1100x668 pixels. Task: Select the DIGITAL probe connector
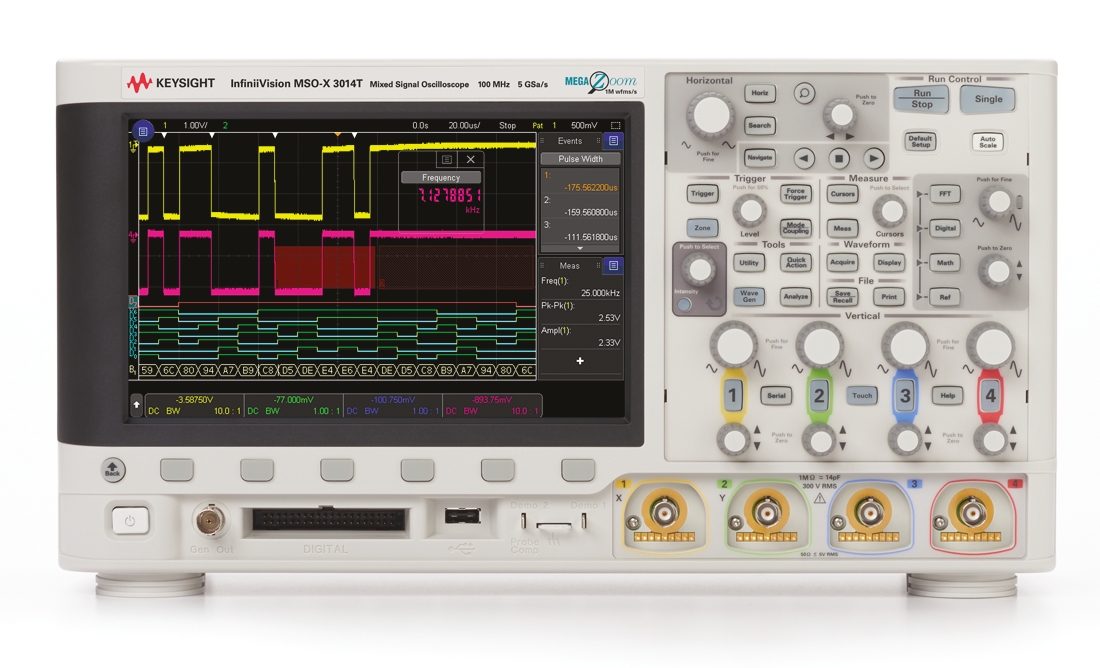pos(329,520)
